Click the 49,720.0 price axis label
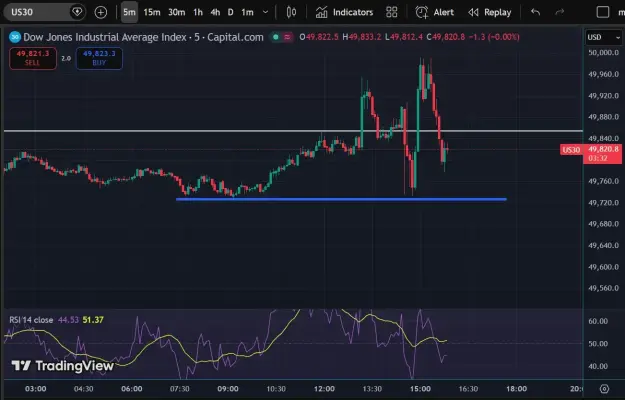The height and width of the screenshot is (400, 625). (x=603, y=203)
